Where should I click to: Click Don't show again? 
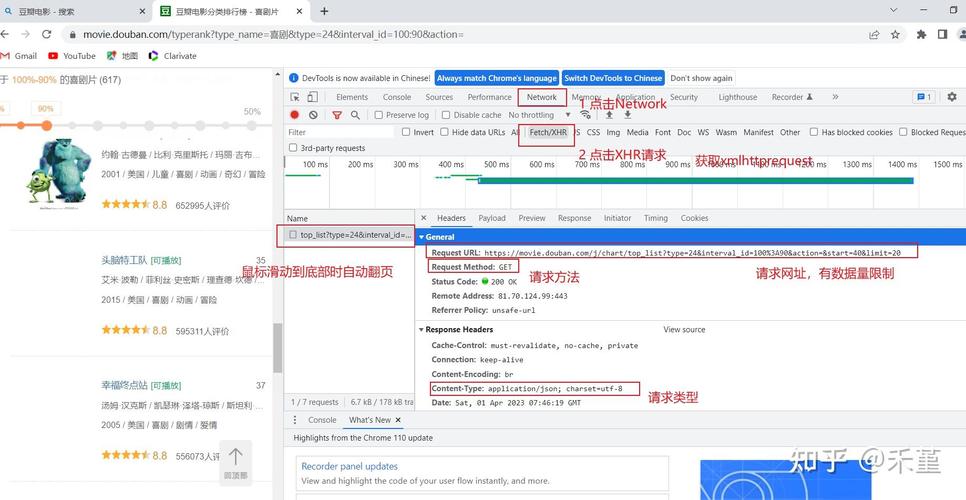(701, 78)
